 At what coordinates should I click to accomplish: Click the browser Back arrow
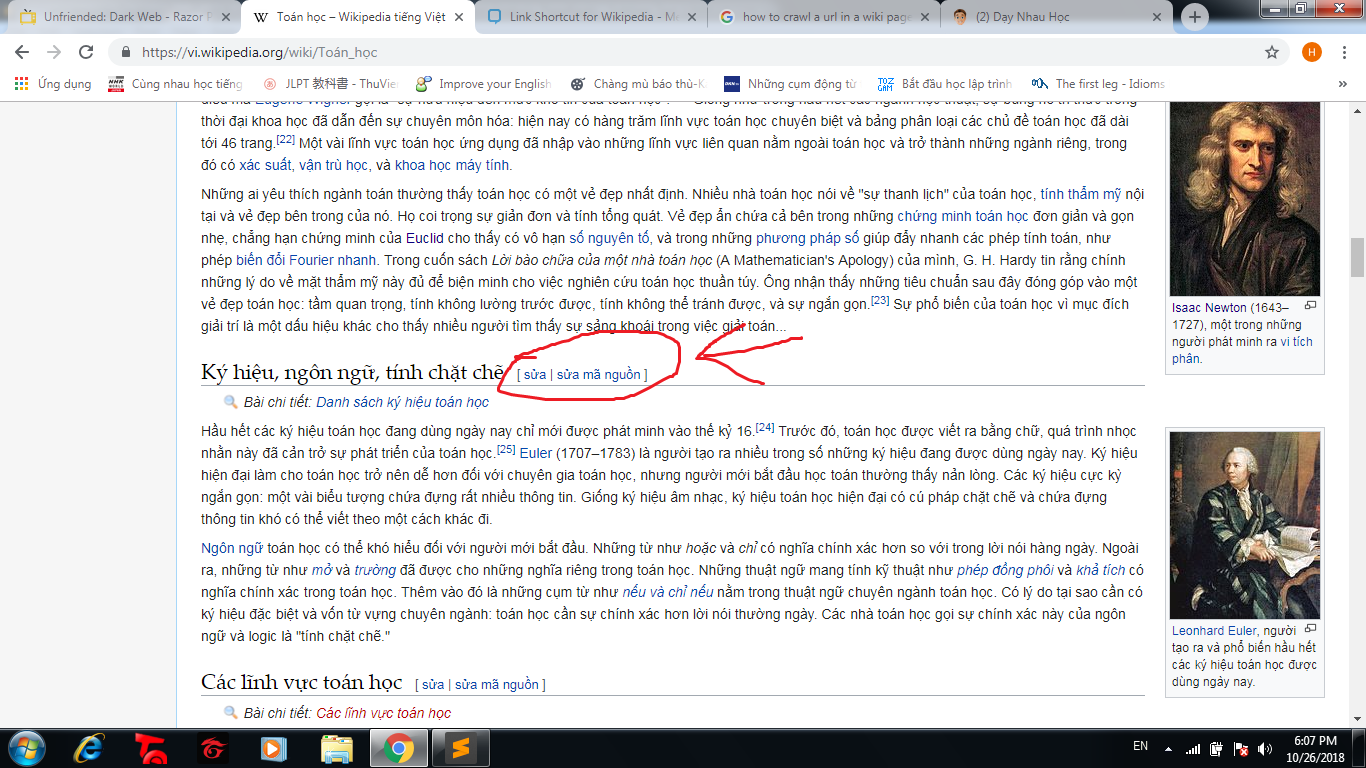[x=22, y=52]
